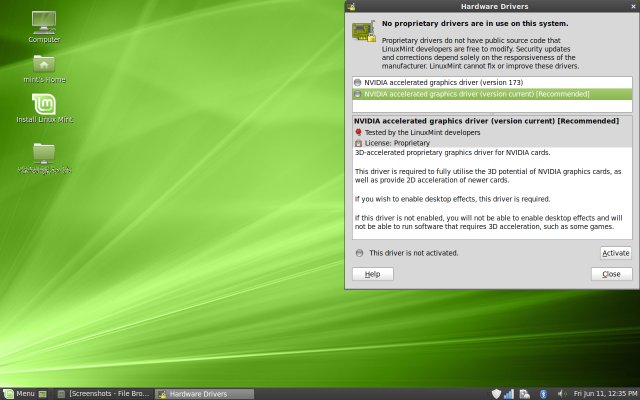Image resolution: width=640 pixels, height=400 pixels.
Task: Switch to Hardware Drivers taskbar window
Action: click(x=197, y=393)
